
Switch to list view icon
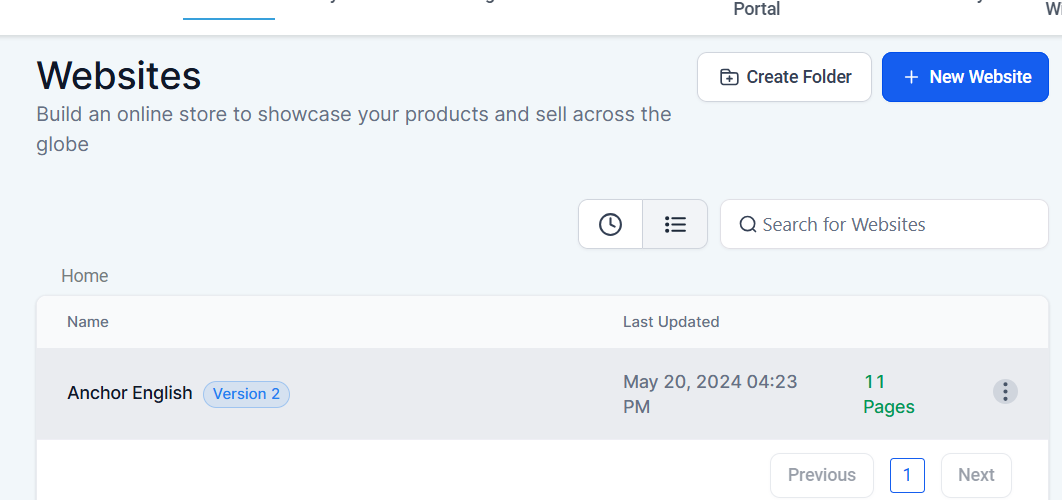pyautogui.click(x=675, y=224)
